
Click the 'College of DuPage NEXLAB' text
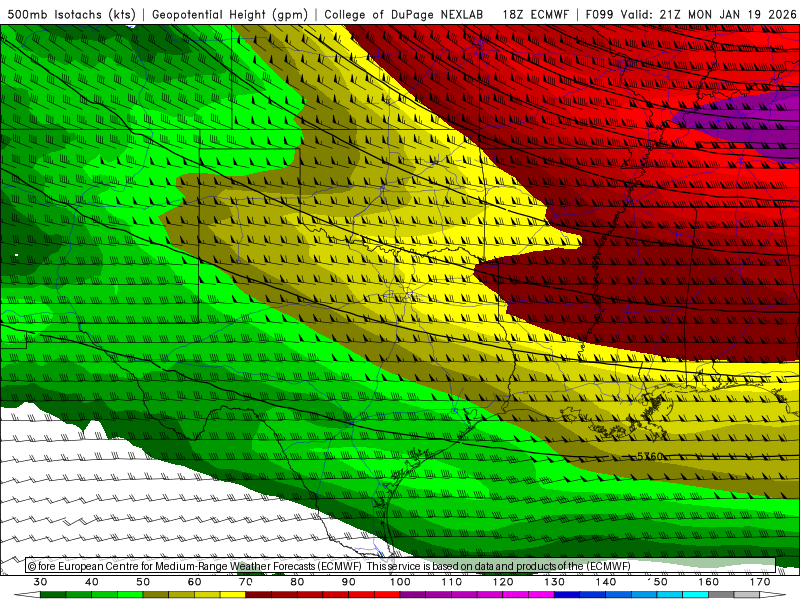404,14
